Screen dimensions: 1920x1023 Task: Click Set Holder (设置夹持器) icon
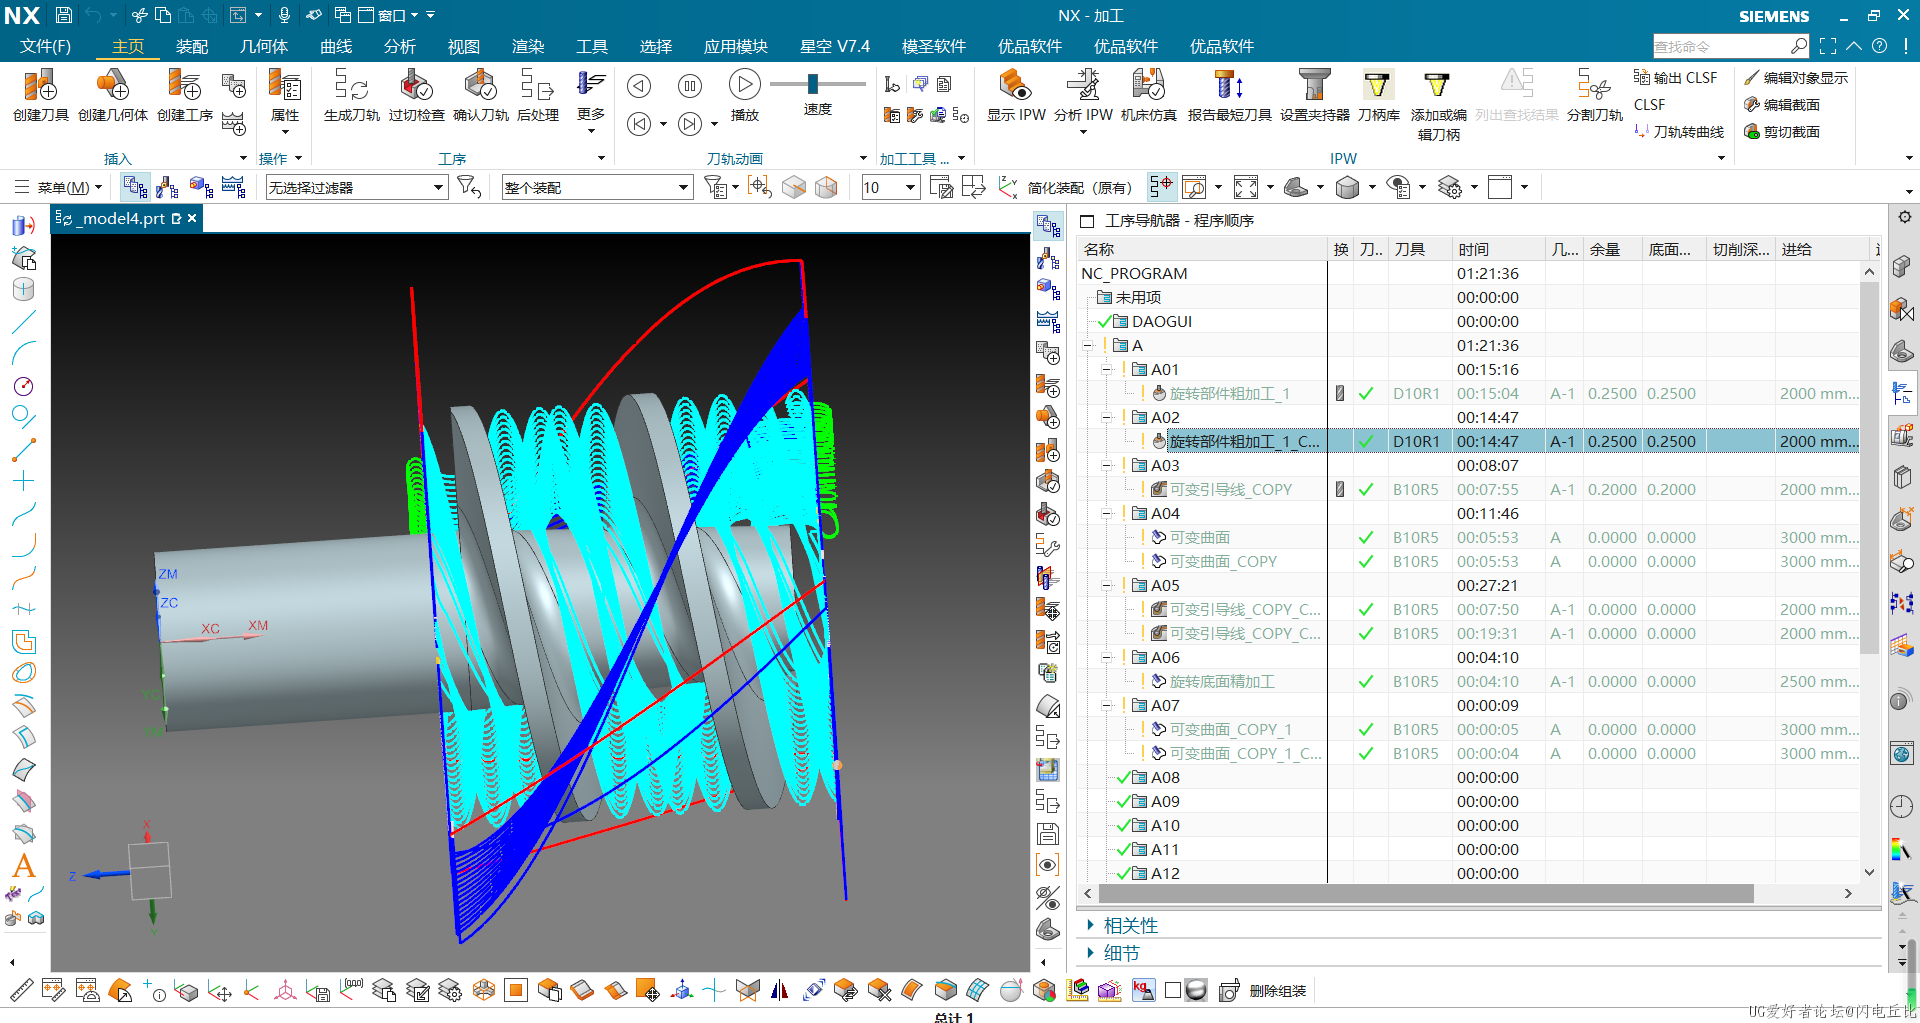(x=1315, y=96)
